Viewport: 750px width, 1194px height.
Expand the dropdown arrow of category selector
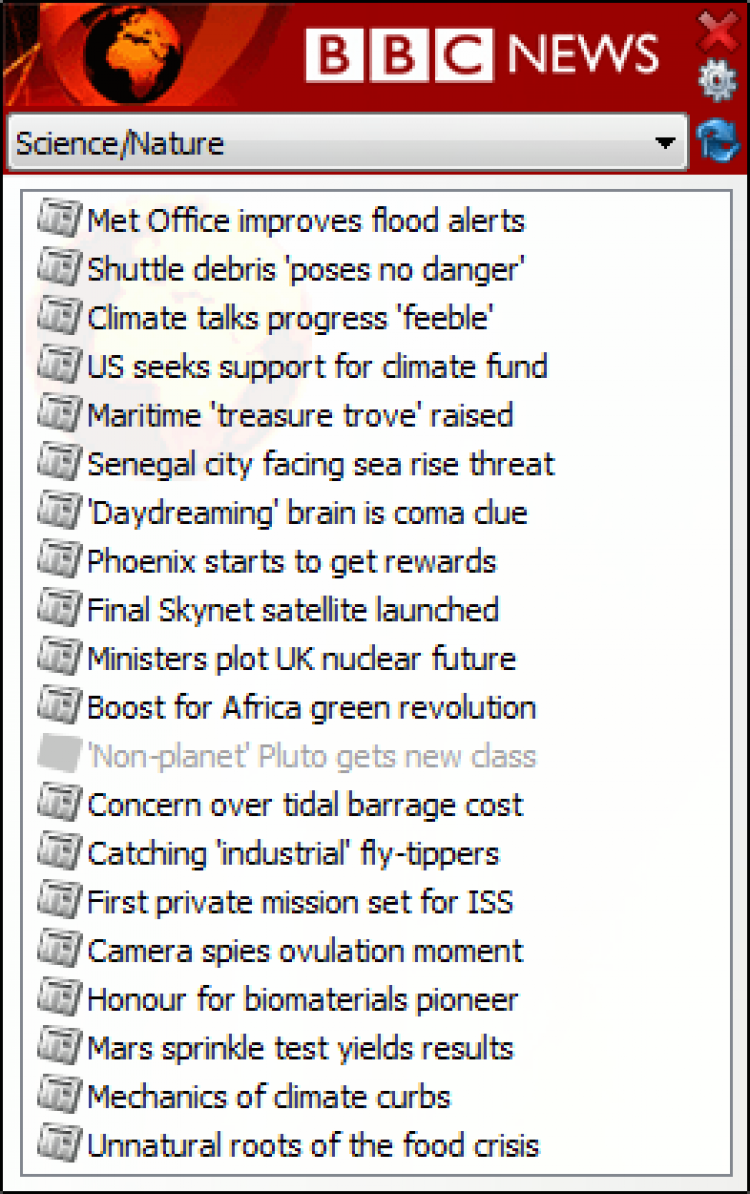tap(665, 142)
